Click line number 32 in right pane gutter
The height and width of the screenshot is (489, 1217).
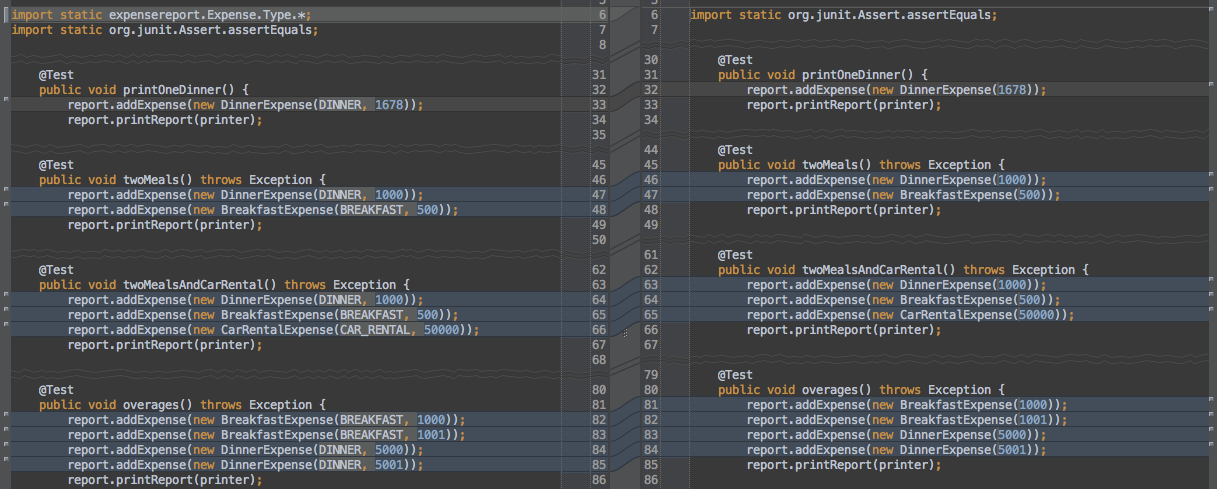(x=653, y=90)
